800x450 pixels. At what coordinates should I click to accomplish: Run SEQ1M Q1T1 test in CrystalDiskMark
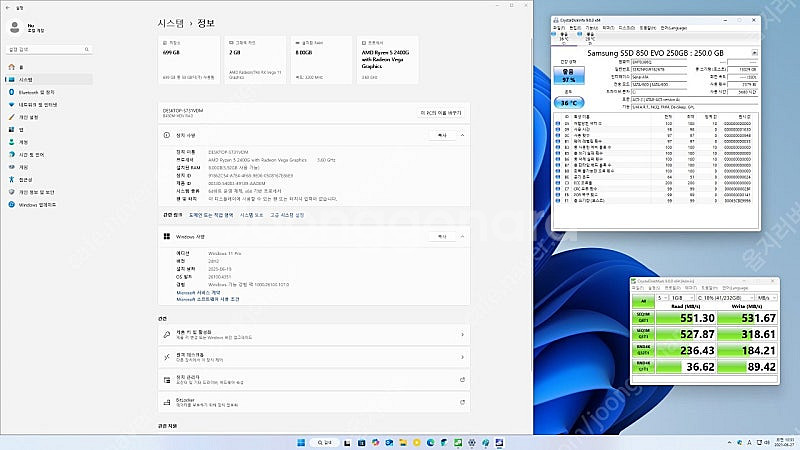643,334
